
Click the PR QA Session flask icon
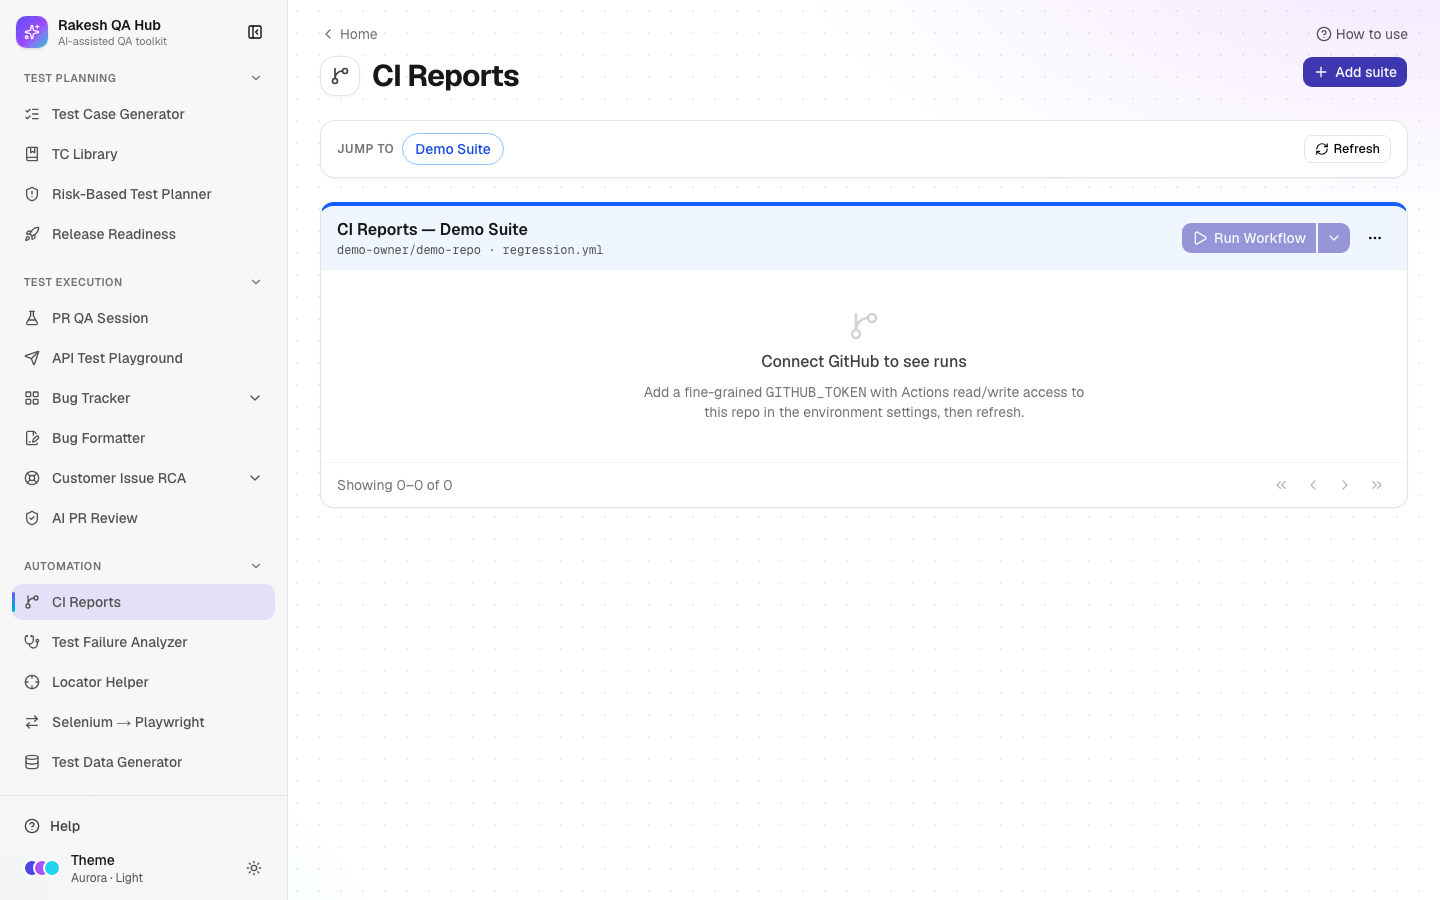[x=32, y=318]
